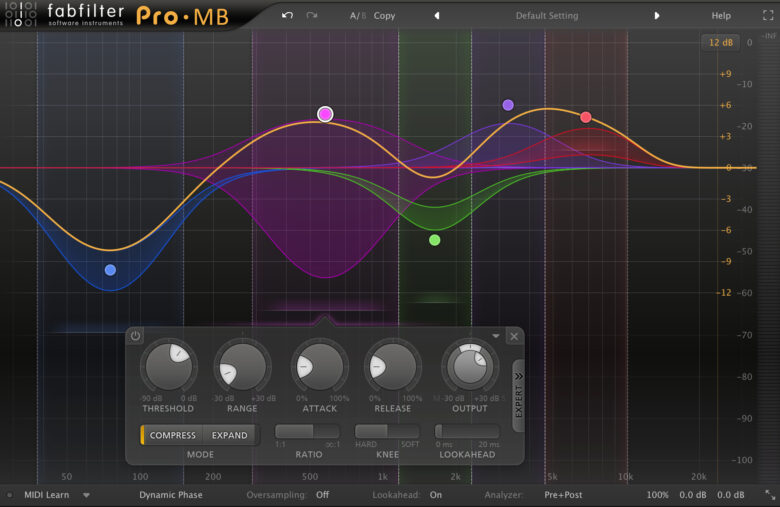
Task: Copy settings with the Copy button
Action: pos(384,16)
